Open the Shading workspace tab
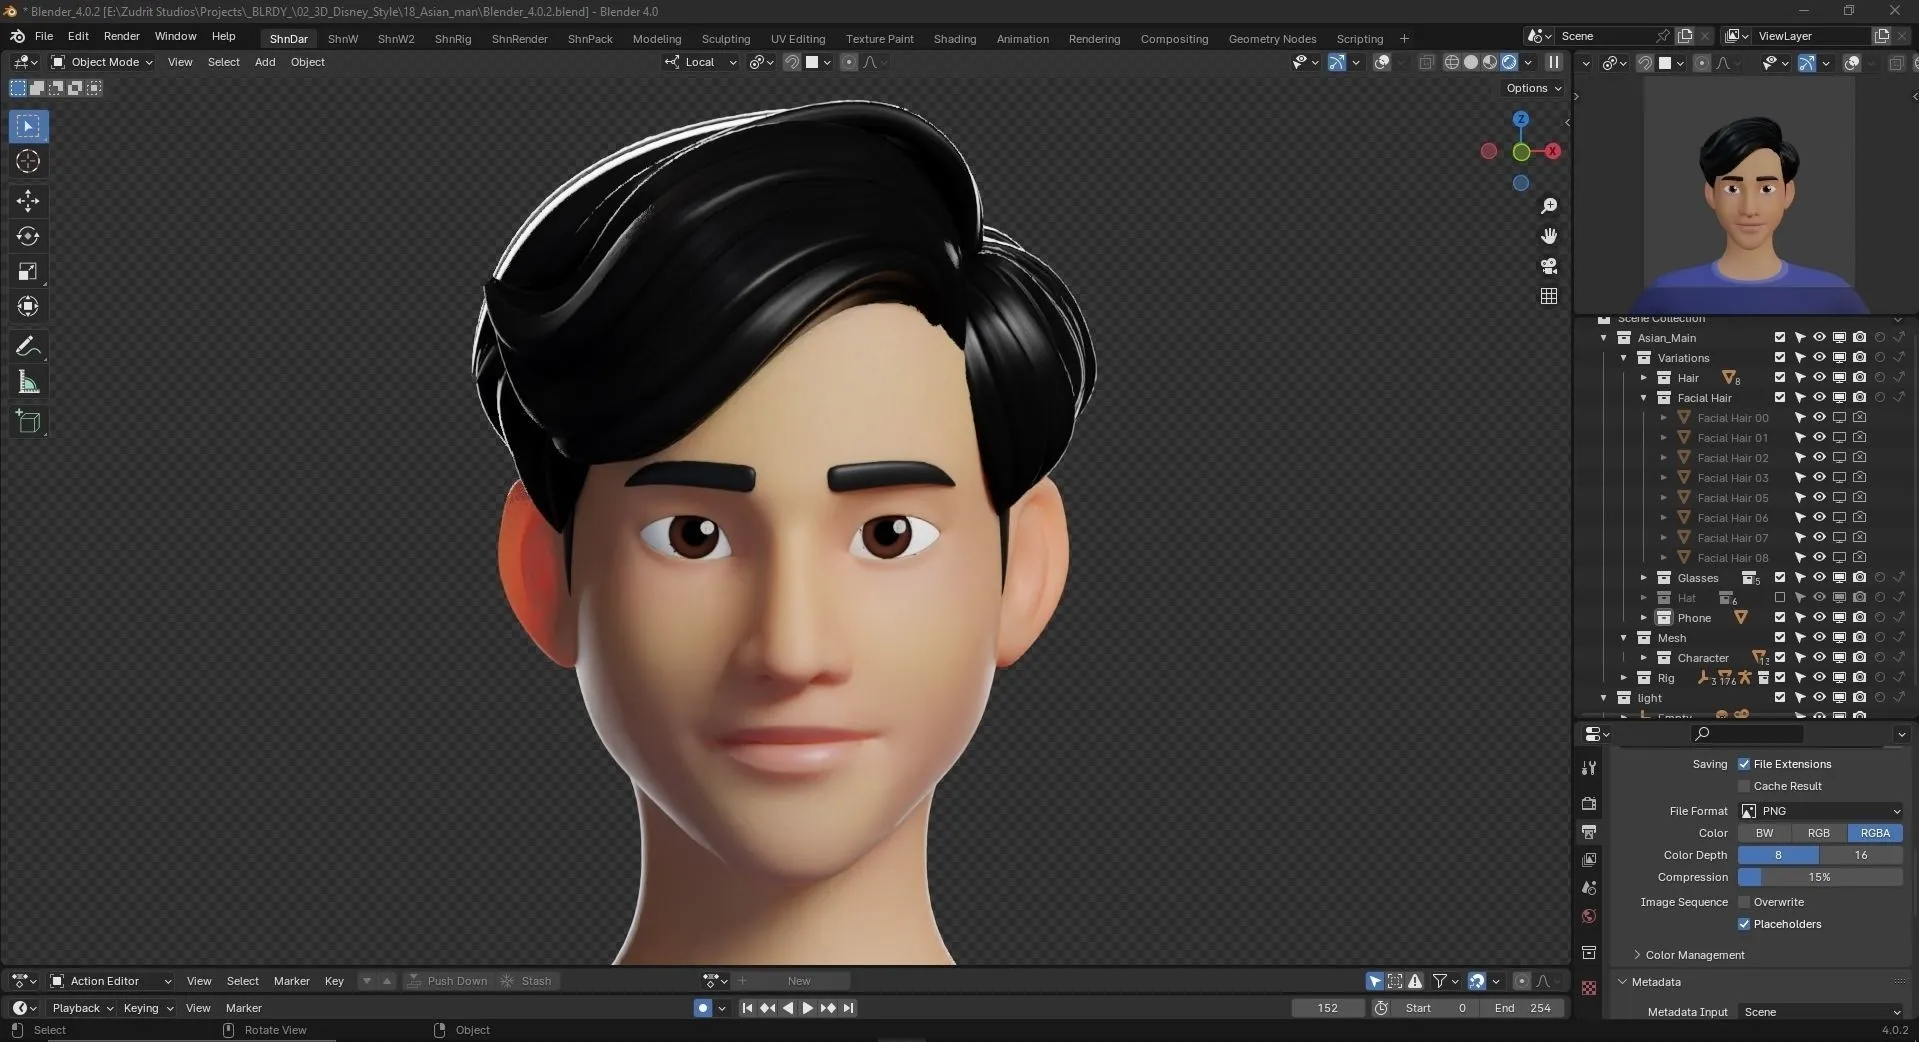The width and height of the screenshot is (1919, 1042). pos(954,38)
